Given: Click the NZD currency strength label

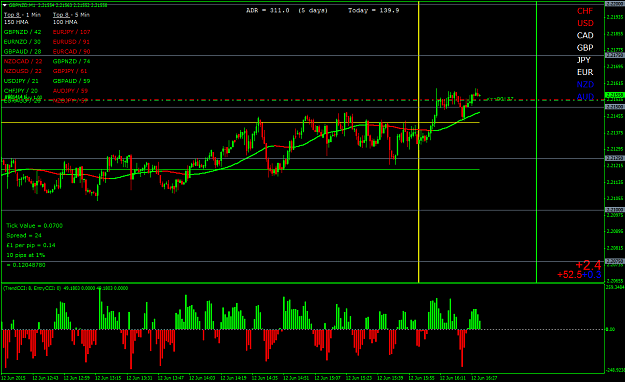Looking at the screenshot, I should point(585,85).
